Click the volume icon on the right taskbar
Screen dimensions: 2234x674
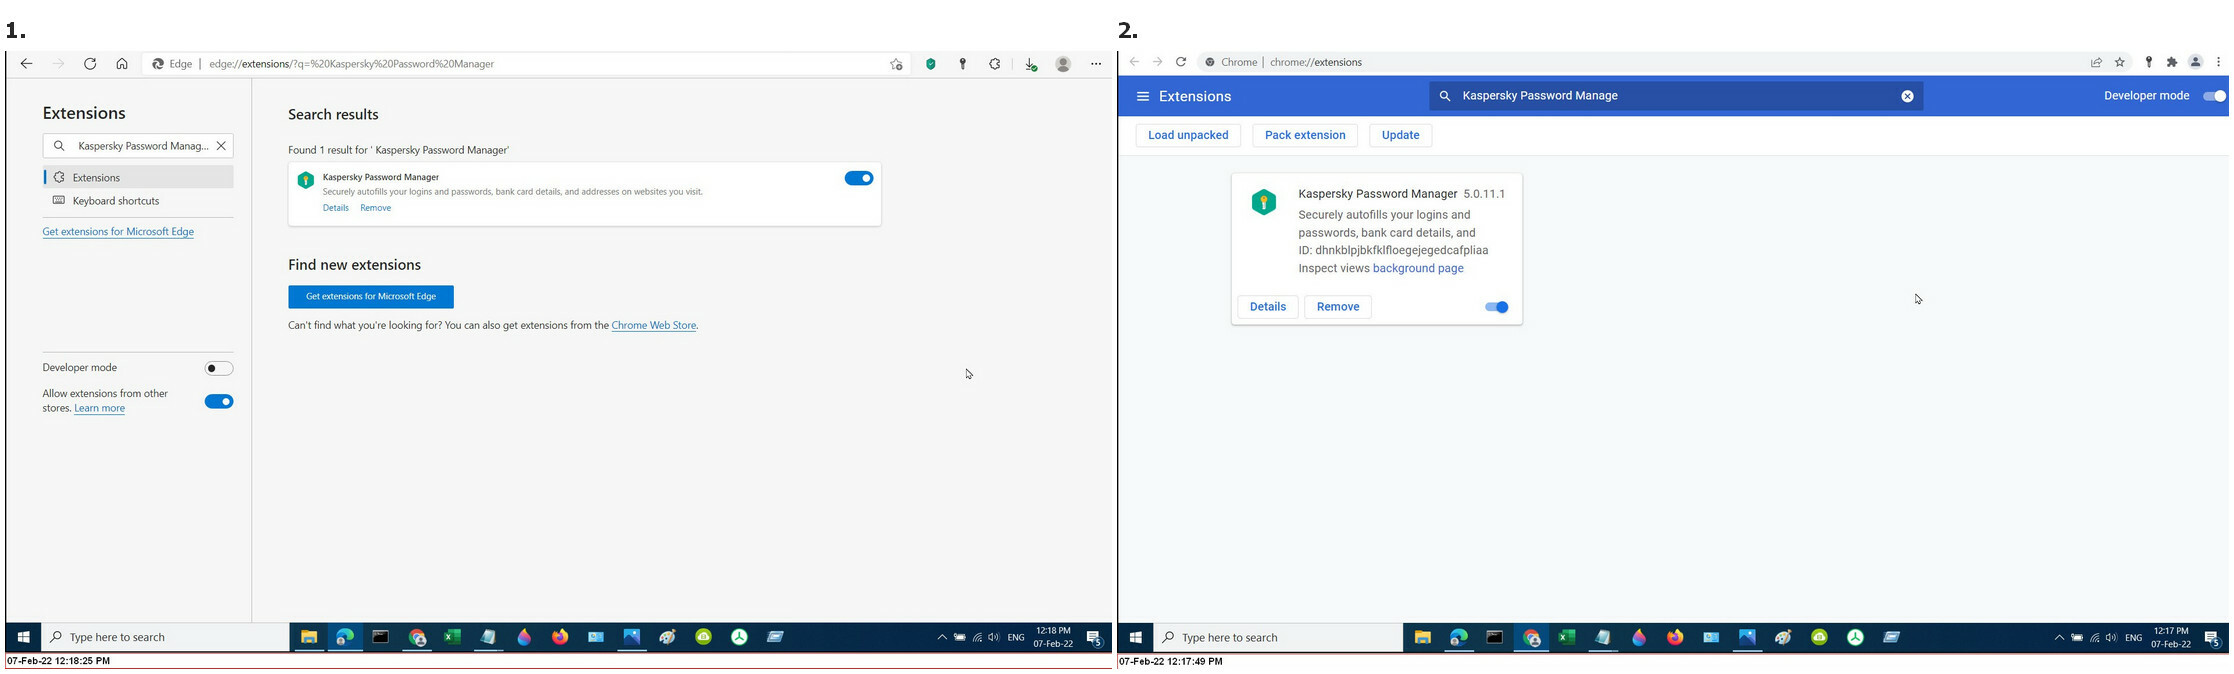click(2111, 637)
